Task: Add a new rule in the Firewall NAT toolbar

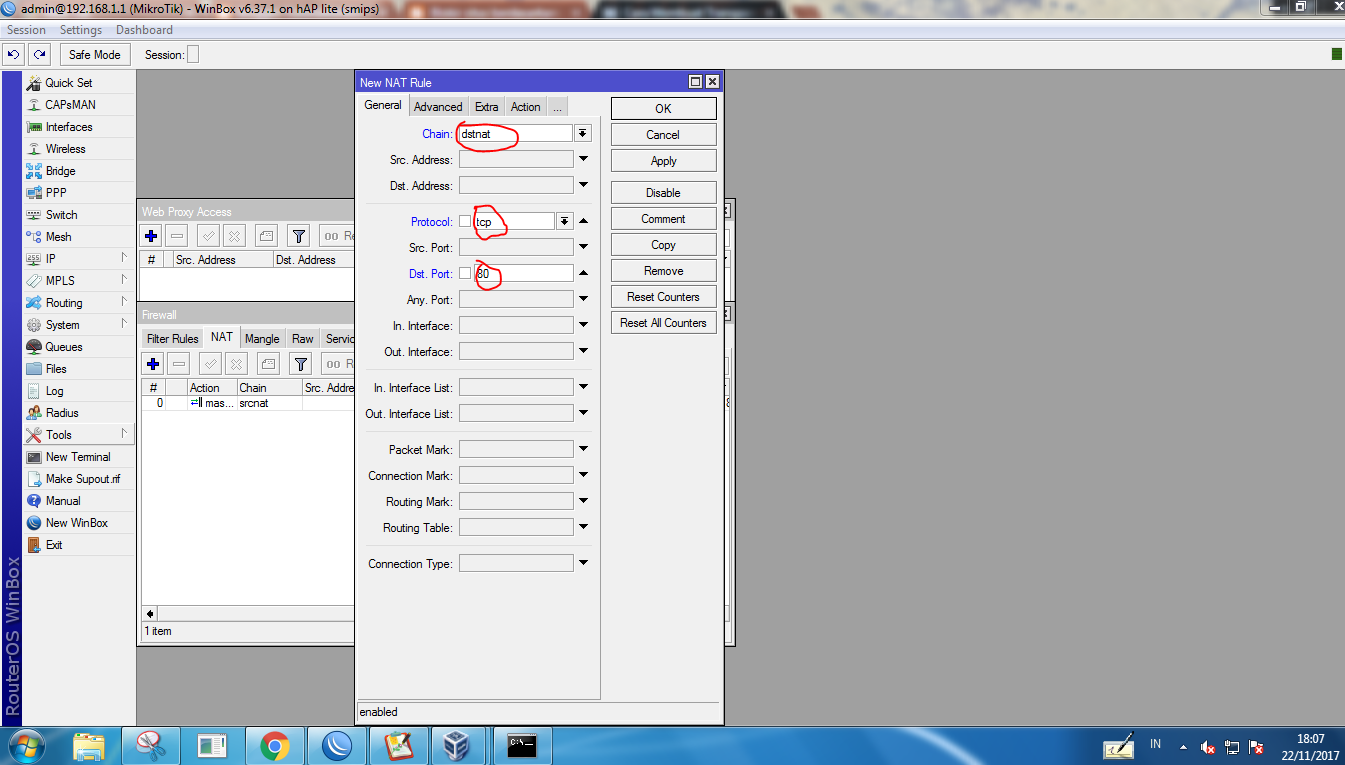Action: coord(153,363)
